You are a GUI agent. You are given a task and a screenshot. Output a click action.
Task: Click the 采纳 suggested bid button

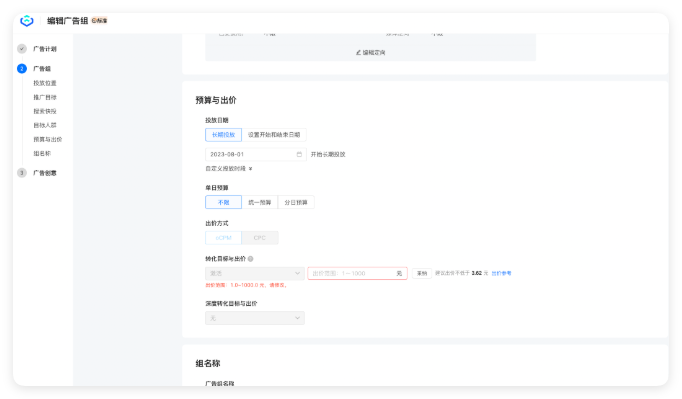tap(422, 273)
